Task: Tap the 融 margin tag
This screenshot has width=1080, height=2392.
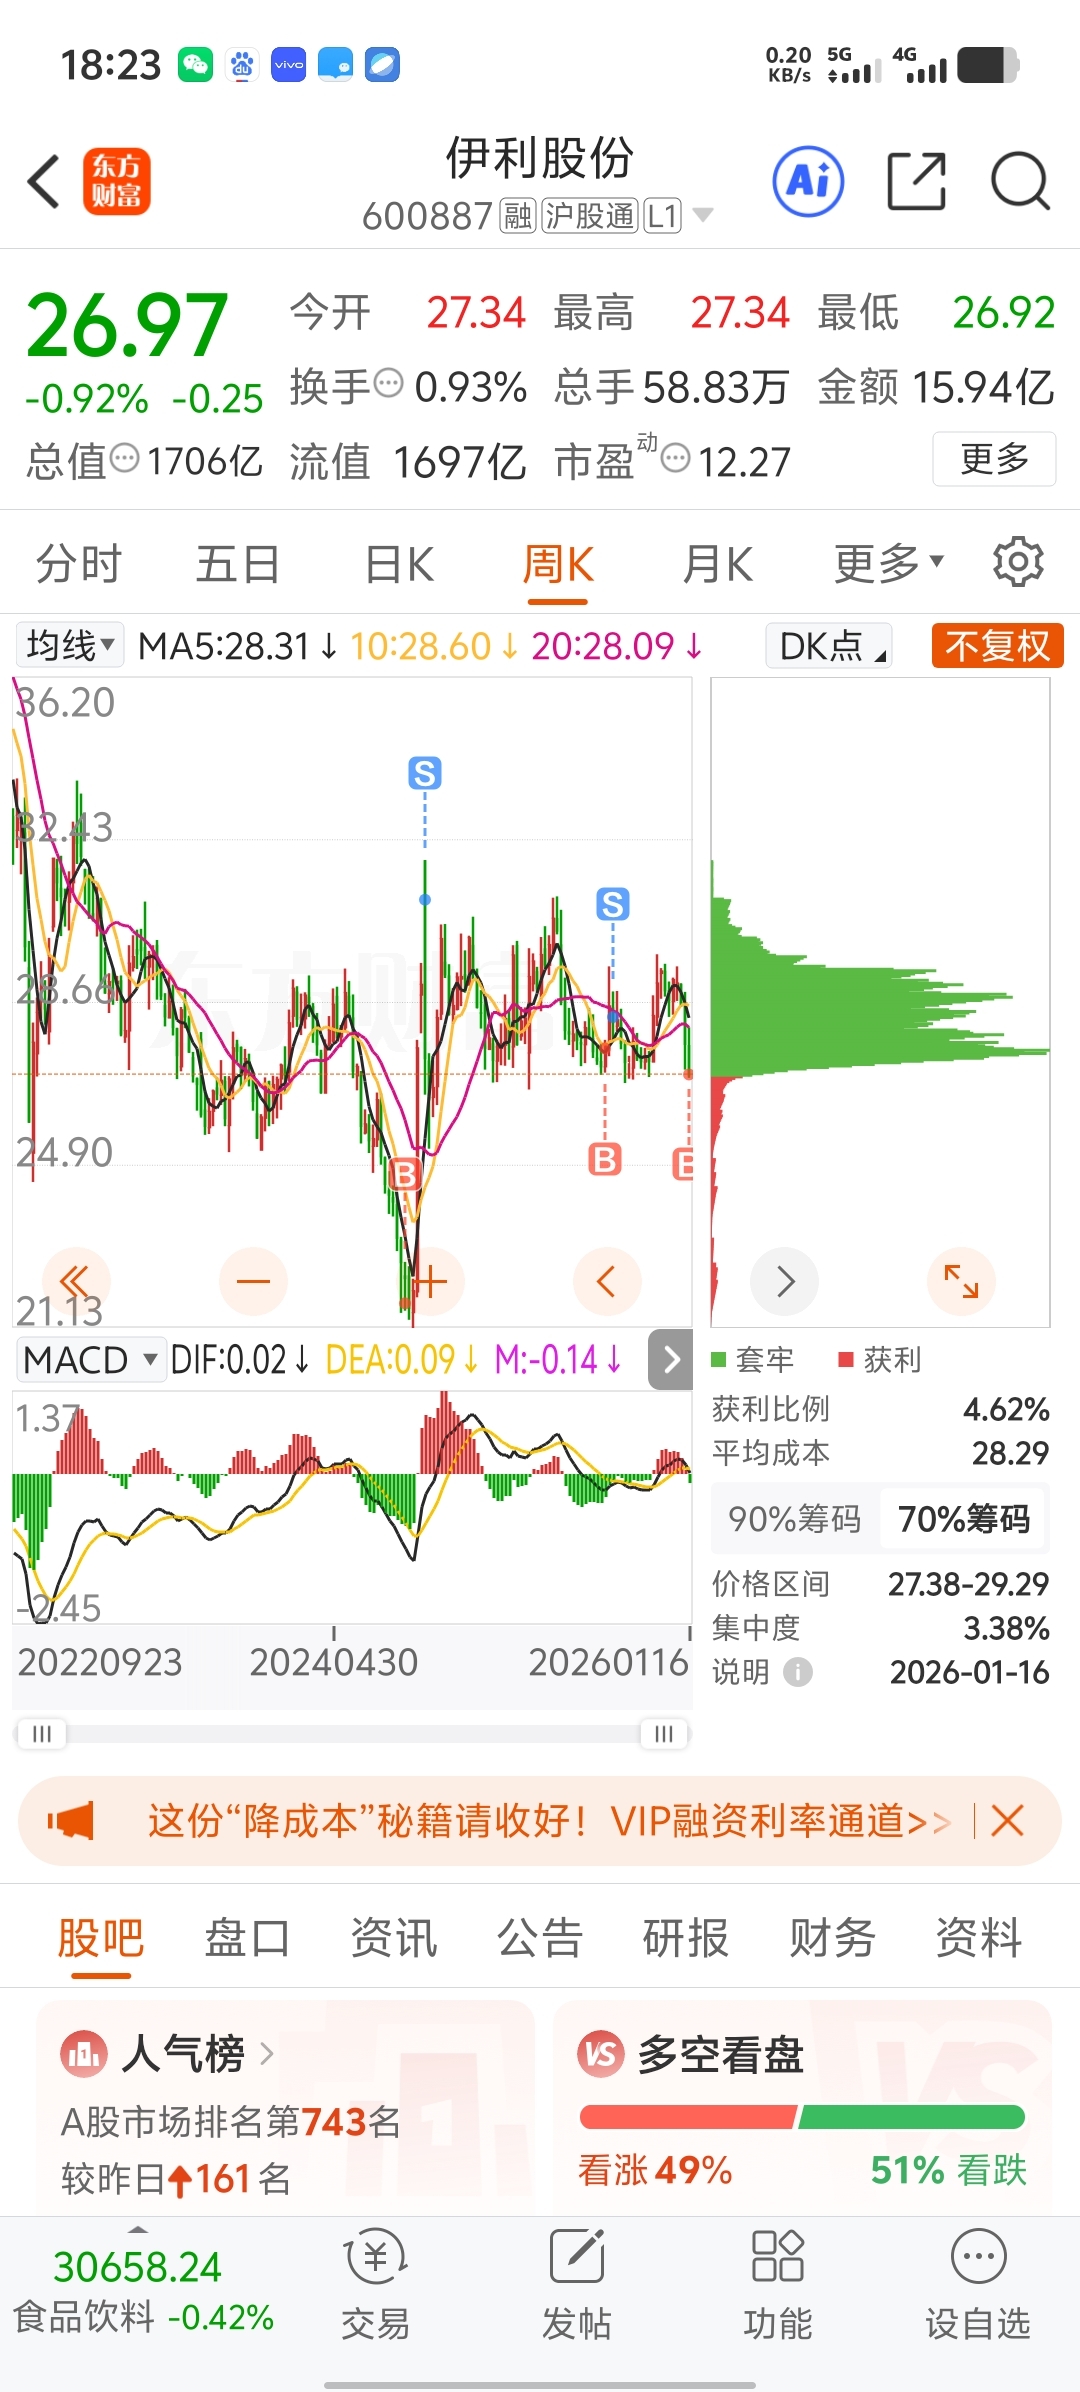Action: click(x=518, y=215)
